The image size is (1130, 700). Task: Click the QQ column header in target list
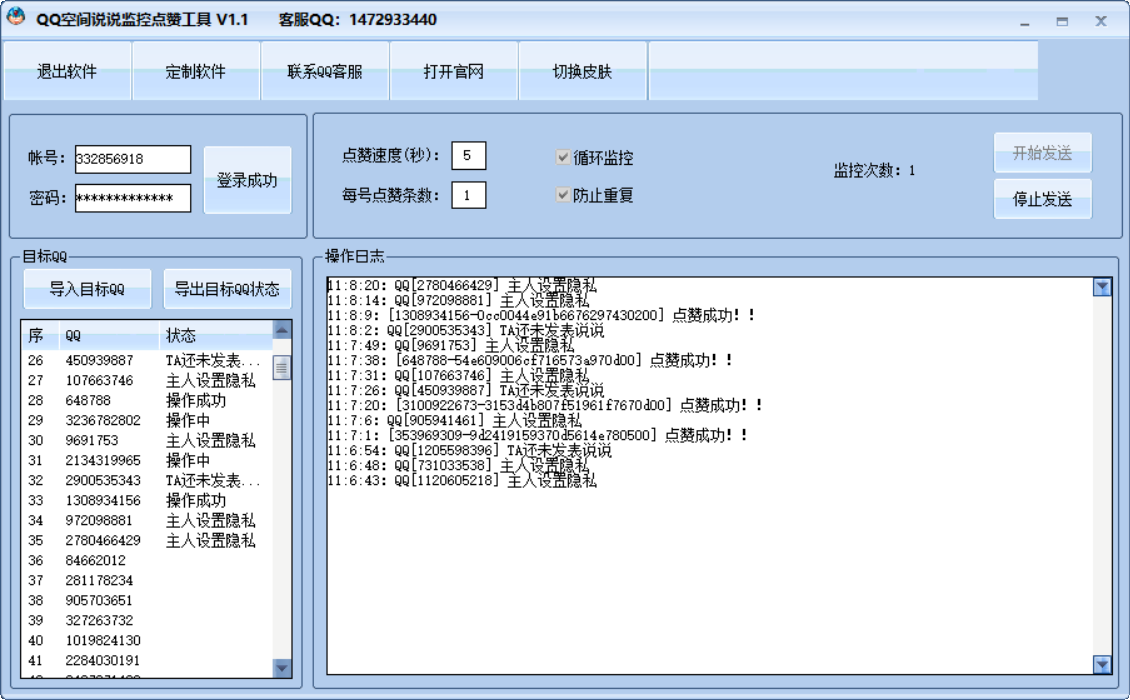coord(109,335)
